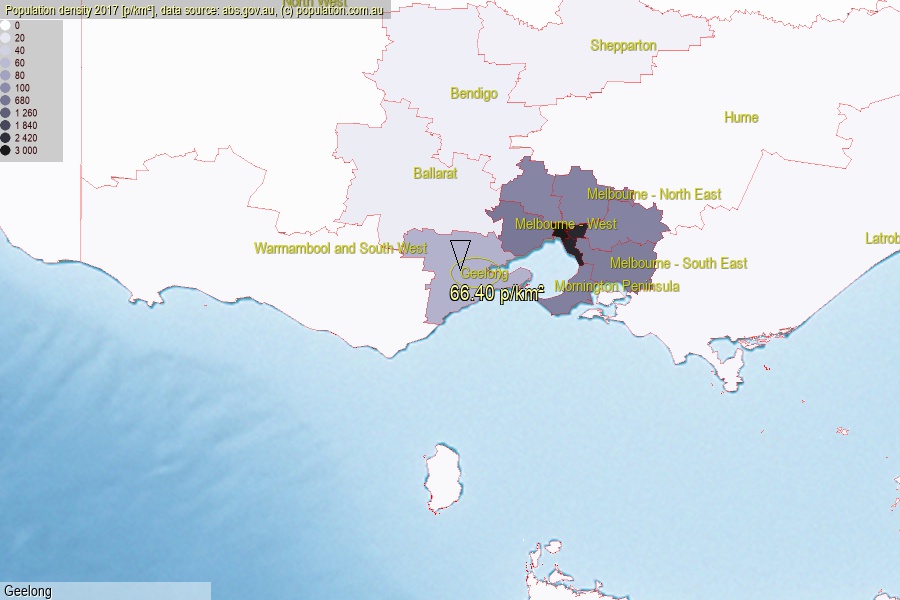Click the legend swatch for 80
The height and width of the screenshot is (600, 900).
click(5, 75)
